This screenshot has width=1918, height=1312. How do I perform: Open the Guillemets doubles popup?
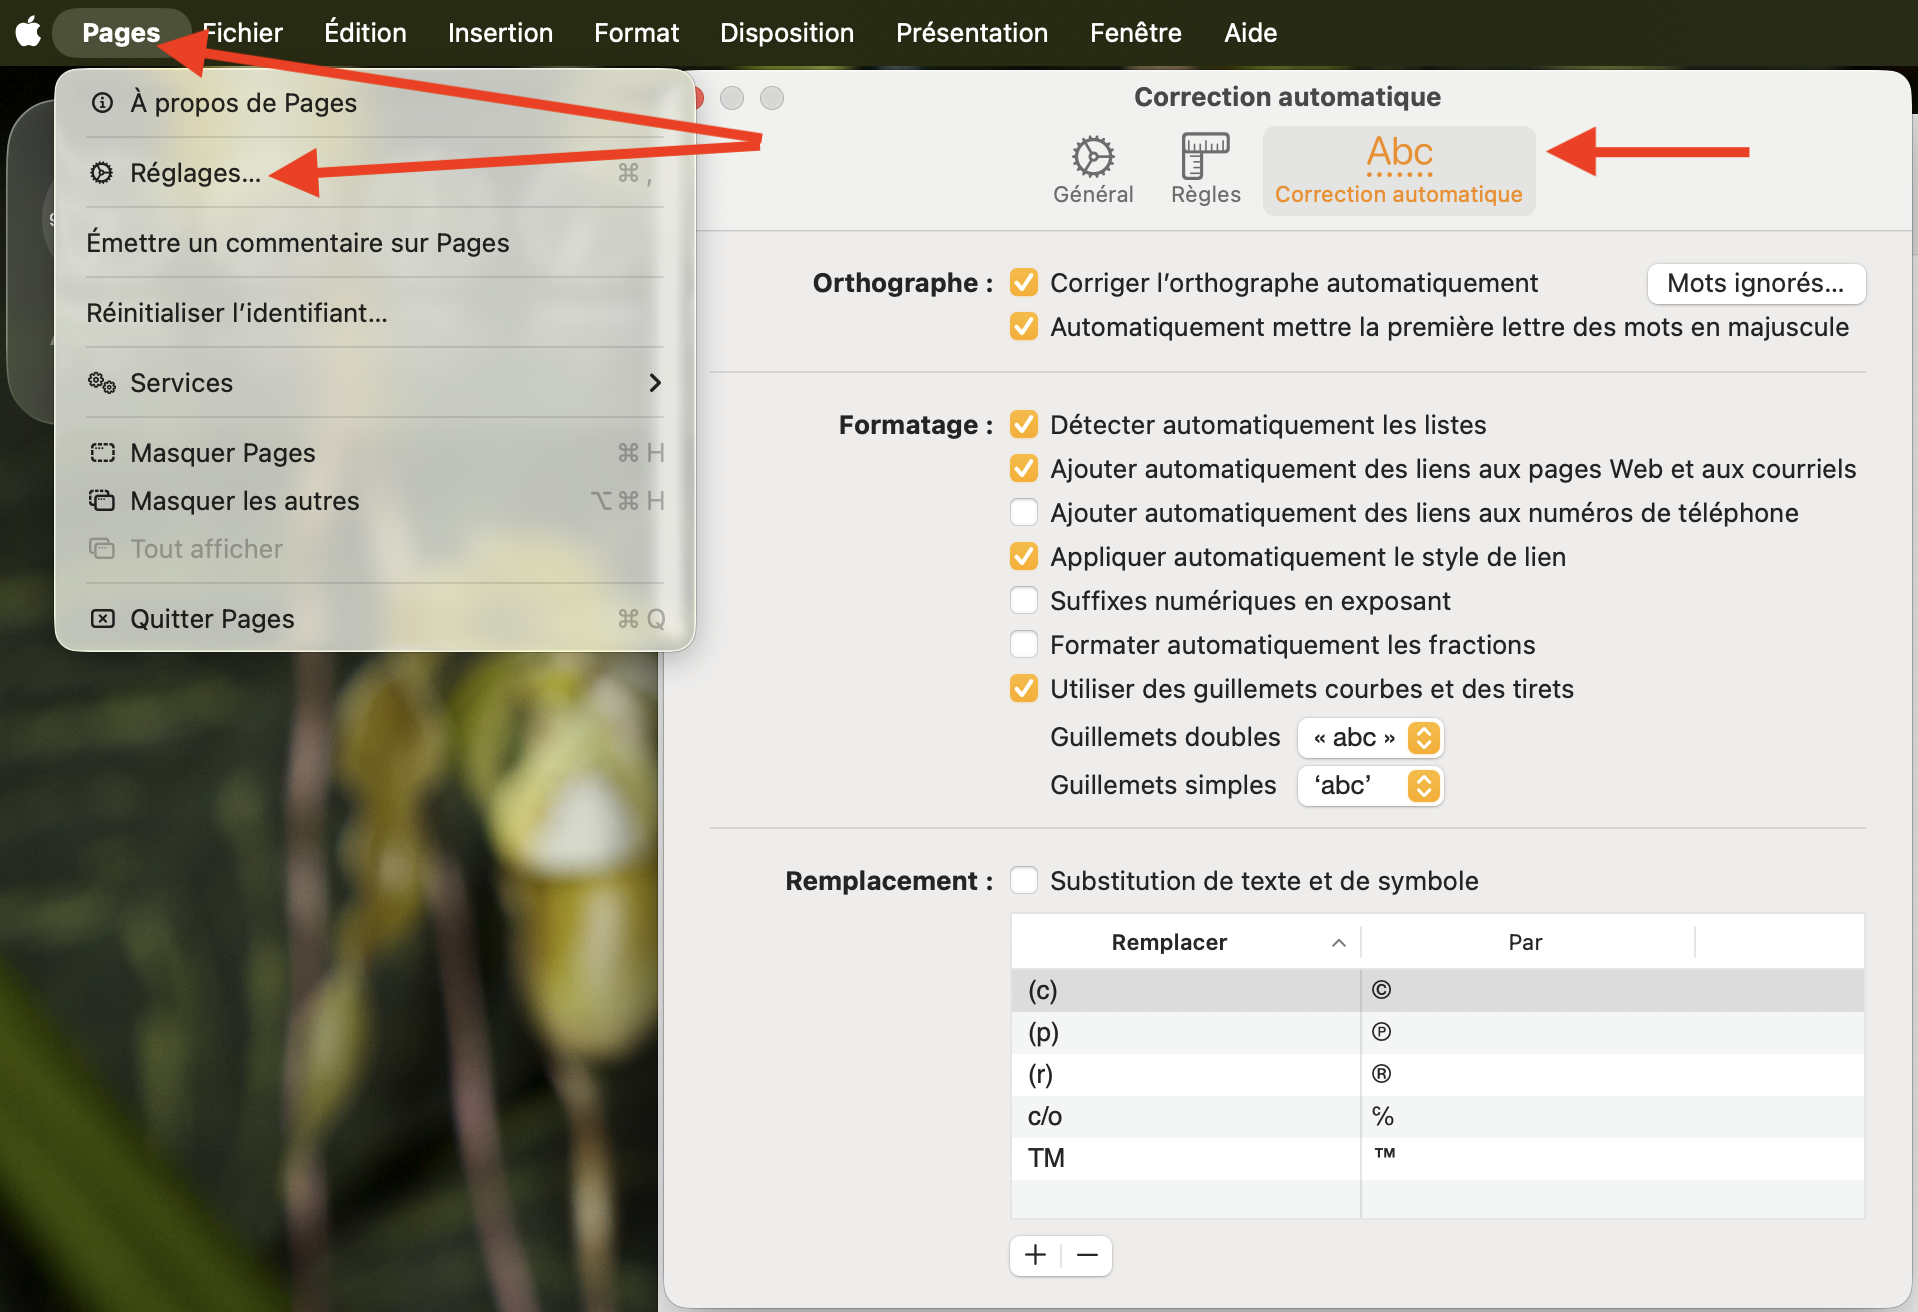coord(1370,738)
